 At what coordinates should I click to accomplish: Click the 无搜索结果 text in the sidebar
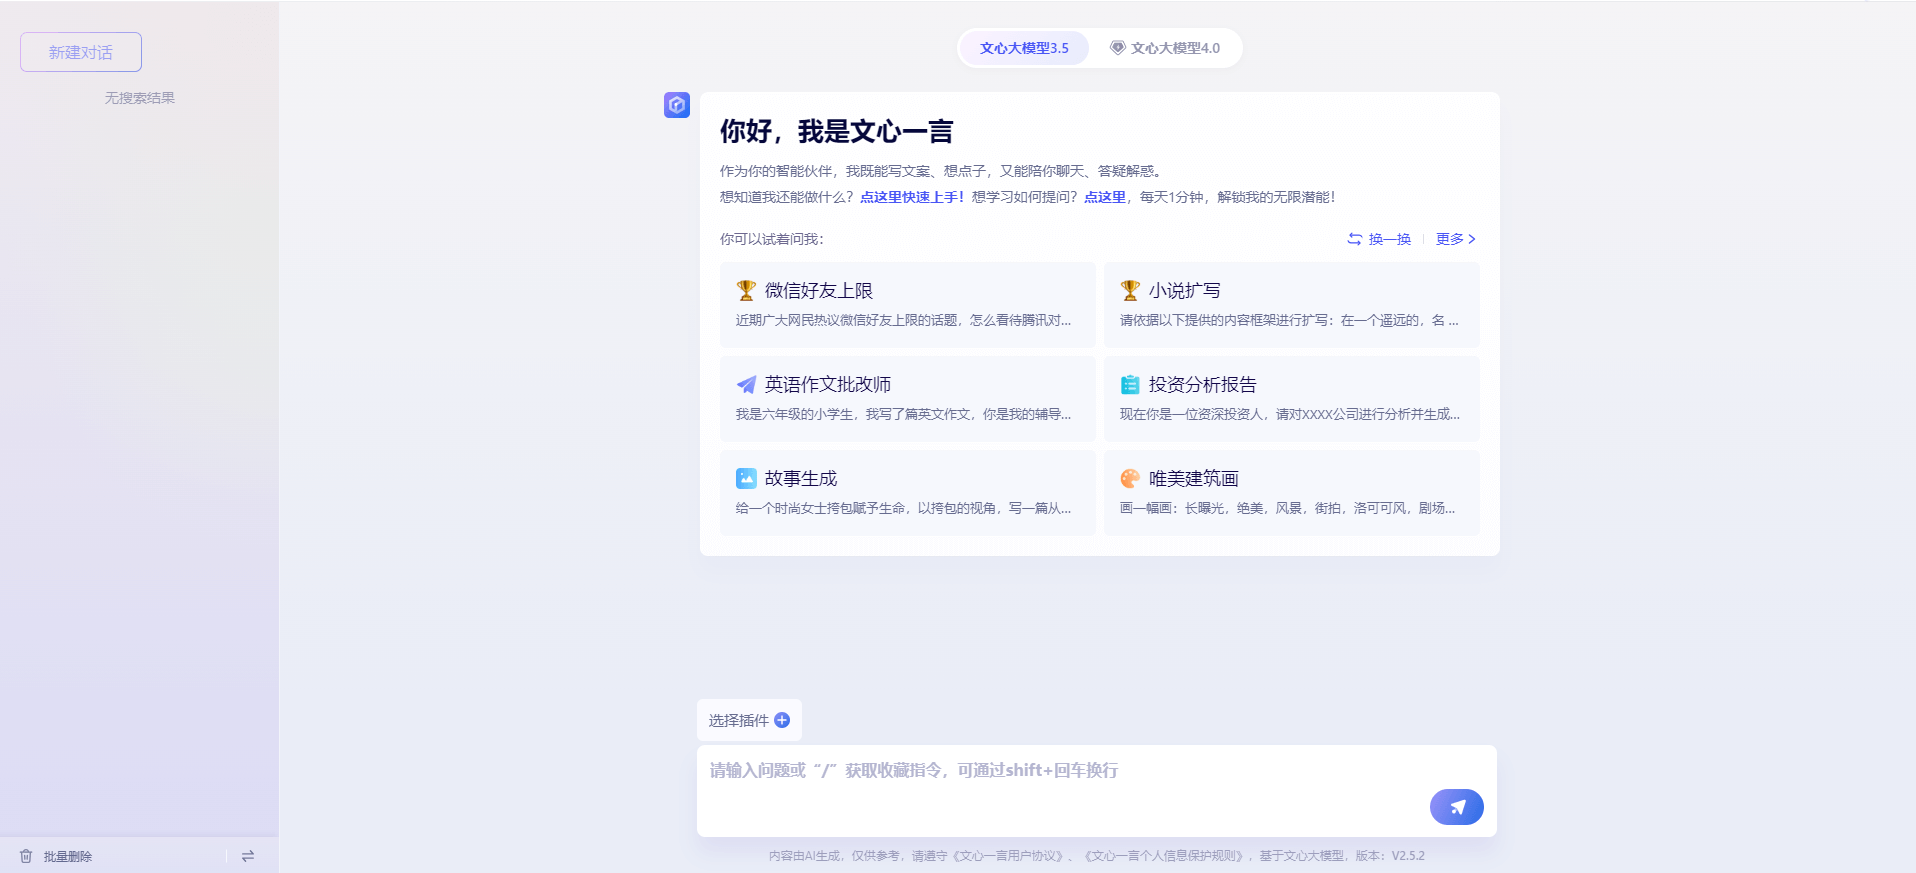[x=140, y=98]
